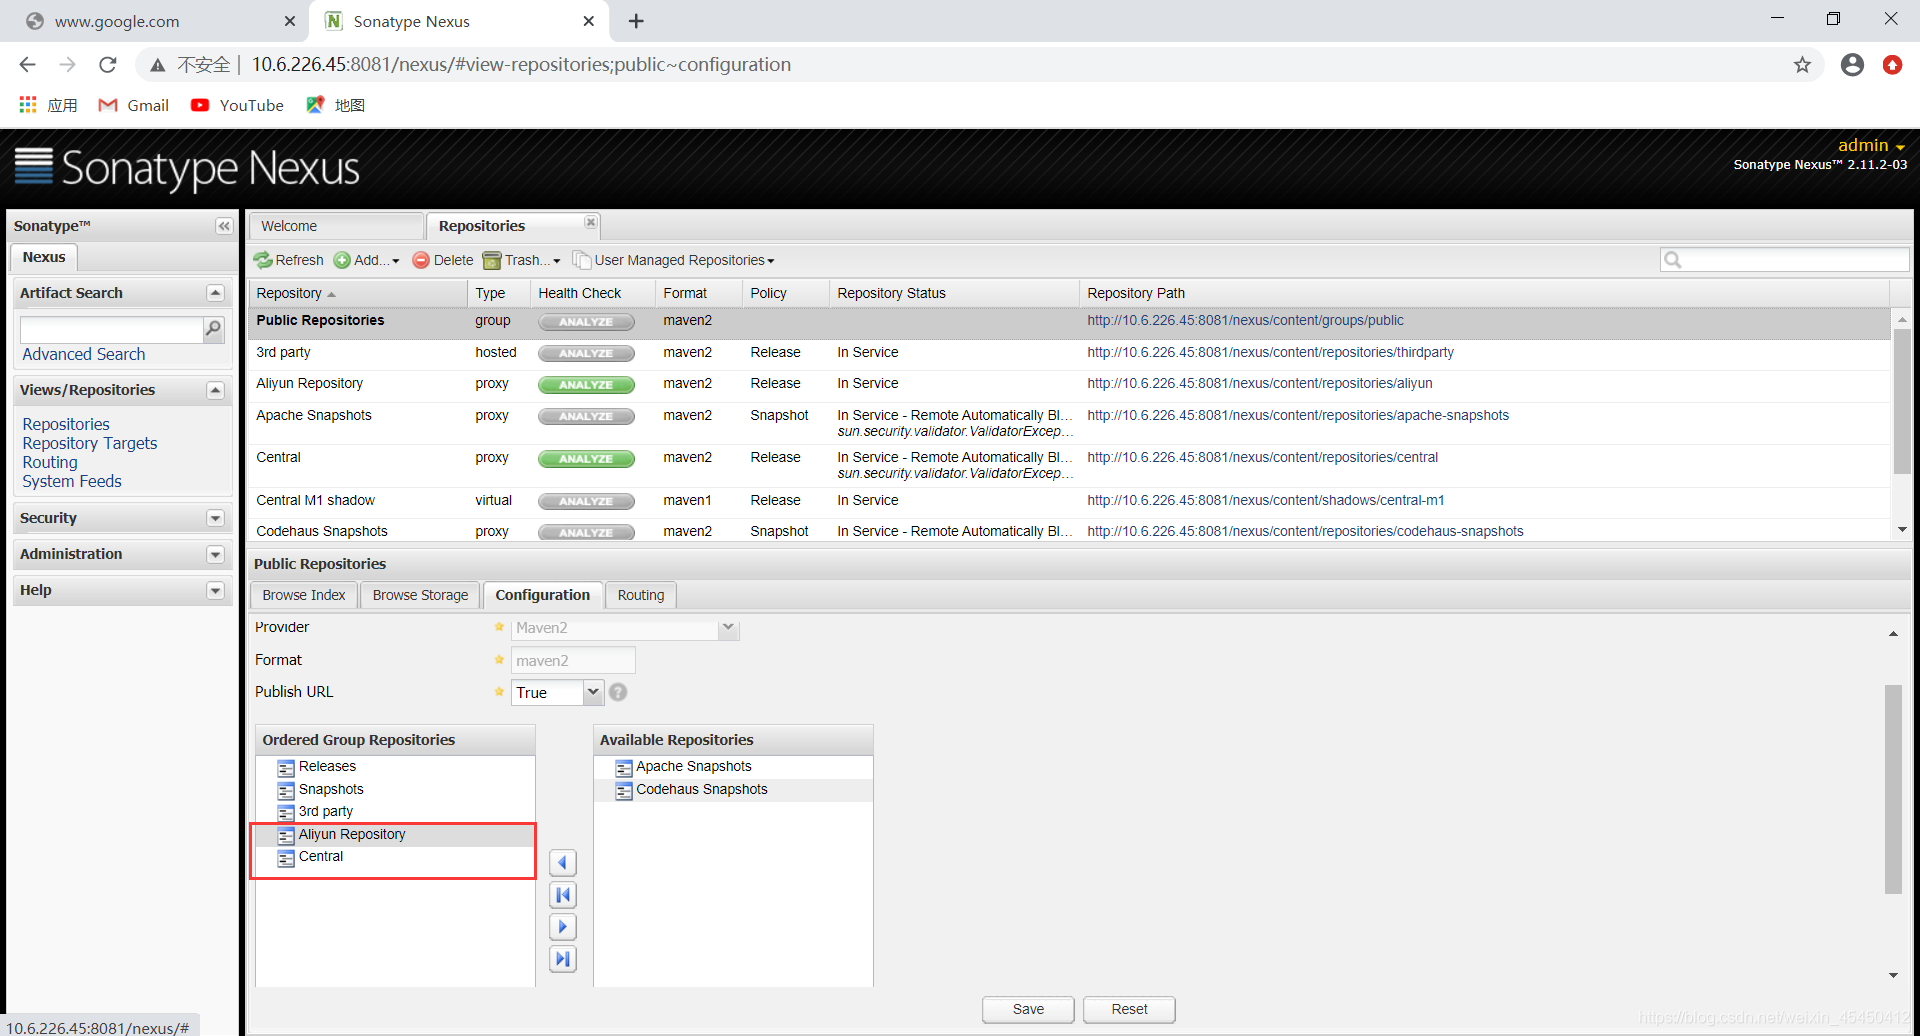This screenshot has height=1036, width=1920.
Task: Click the move all left arrow button
Action: coord(563,895)
